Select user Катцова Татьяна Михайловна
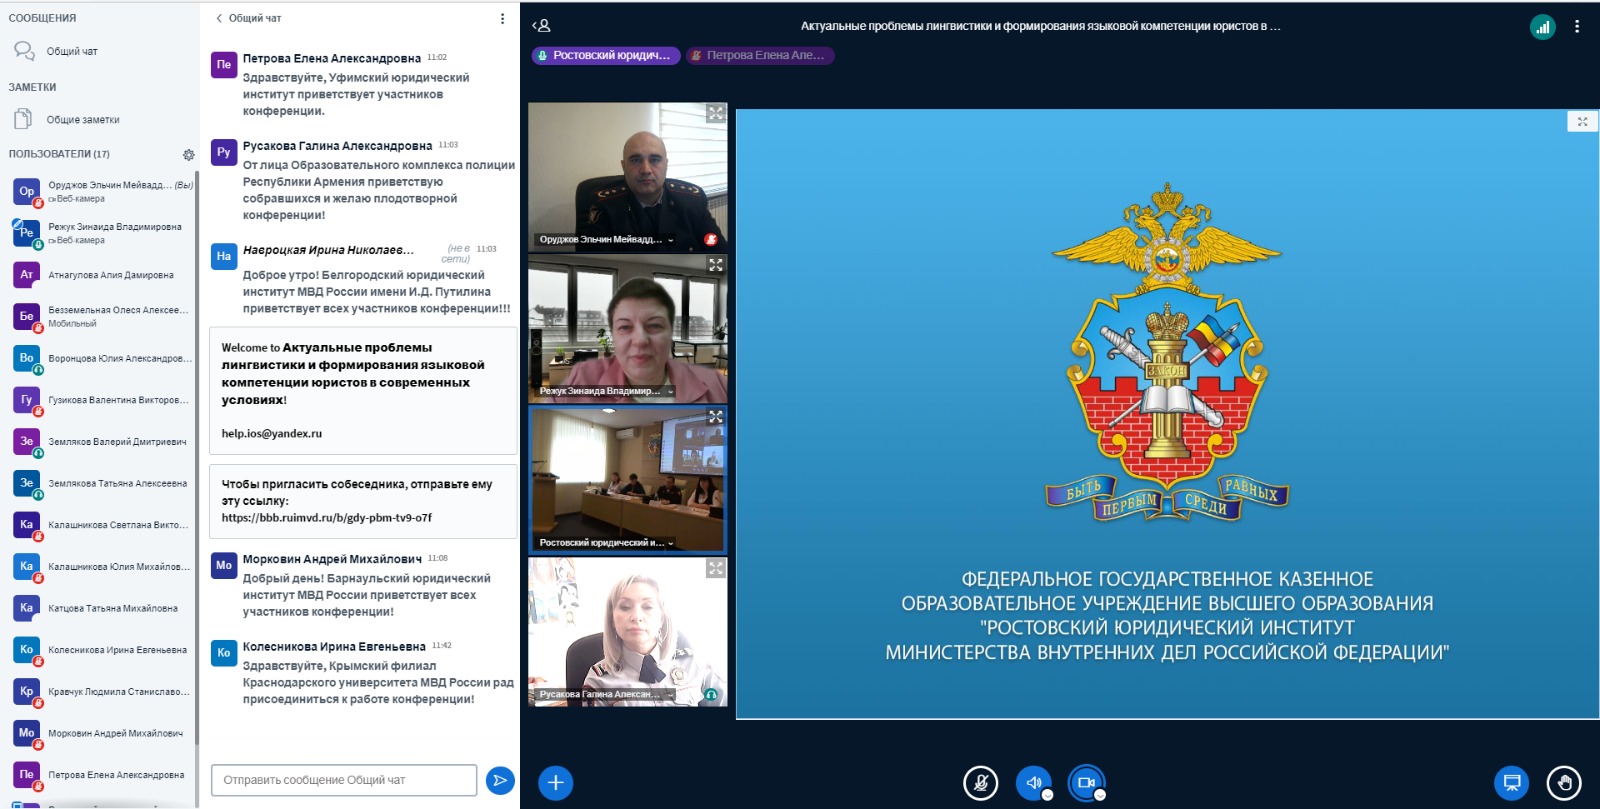This screenshot has height=809, width=1600. (x=100, y=608)
